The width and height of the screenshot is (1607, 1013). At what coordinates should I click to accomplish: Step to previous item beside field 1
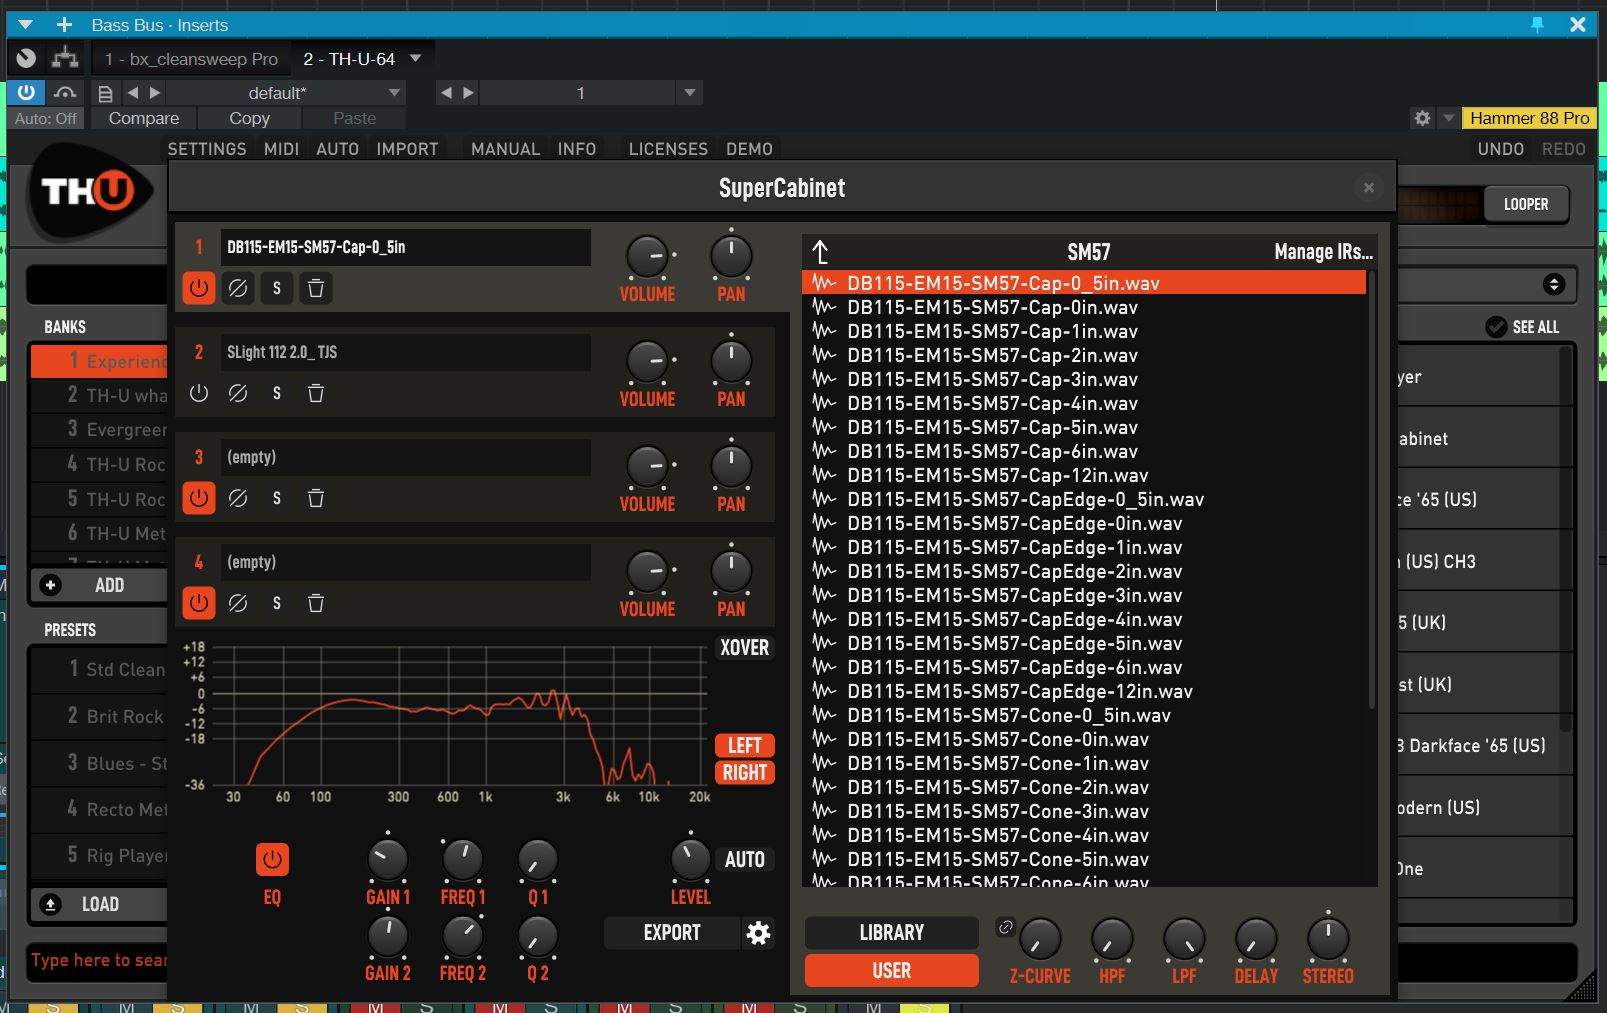pos(446,93)
